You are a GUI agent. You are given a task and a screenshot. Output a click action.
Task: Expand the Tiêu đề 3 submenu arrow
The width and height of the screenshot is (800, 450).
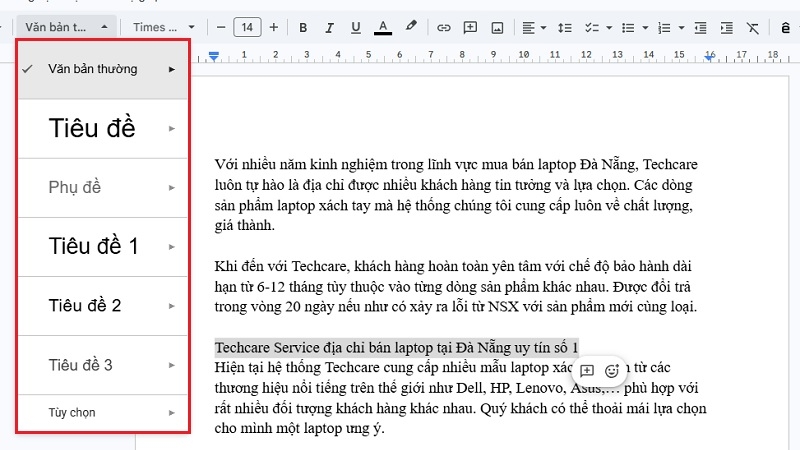pos(172,365)
